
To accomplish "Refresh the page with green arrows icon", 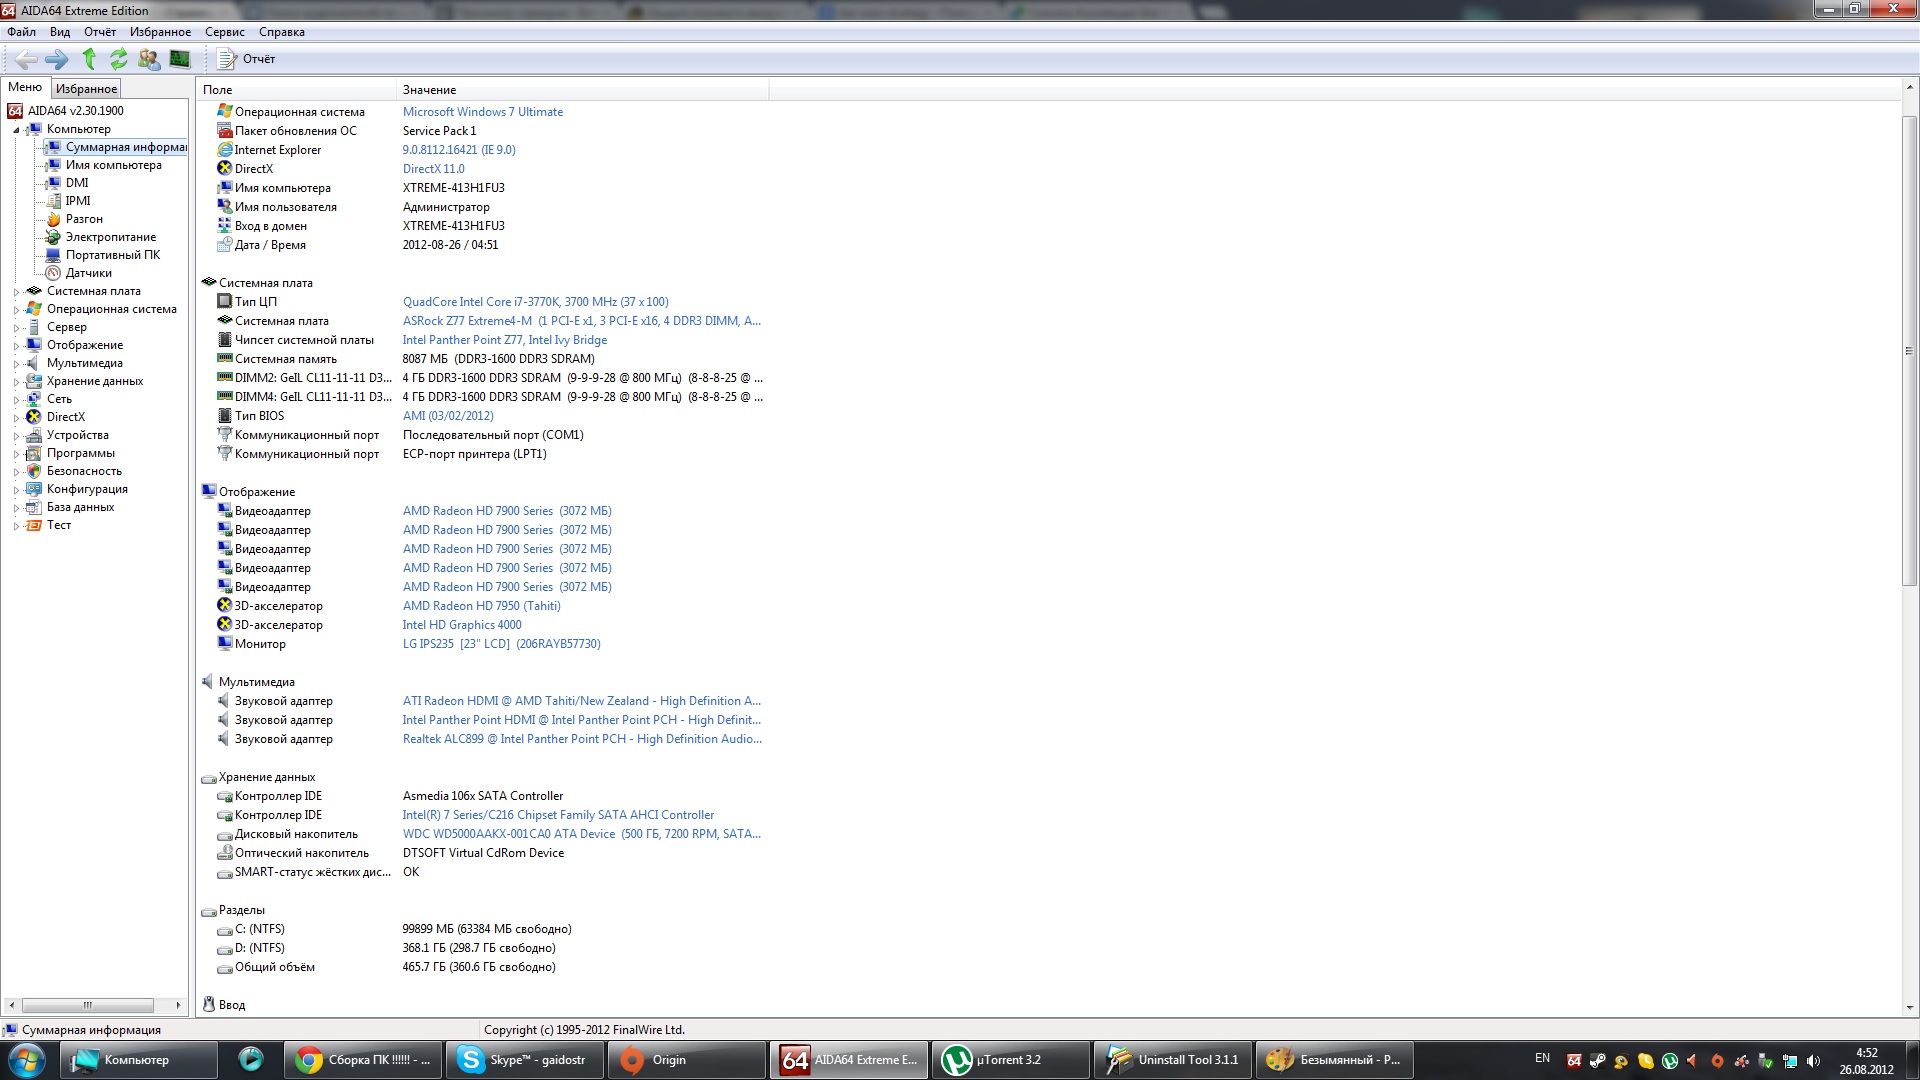I will [118, 59].
